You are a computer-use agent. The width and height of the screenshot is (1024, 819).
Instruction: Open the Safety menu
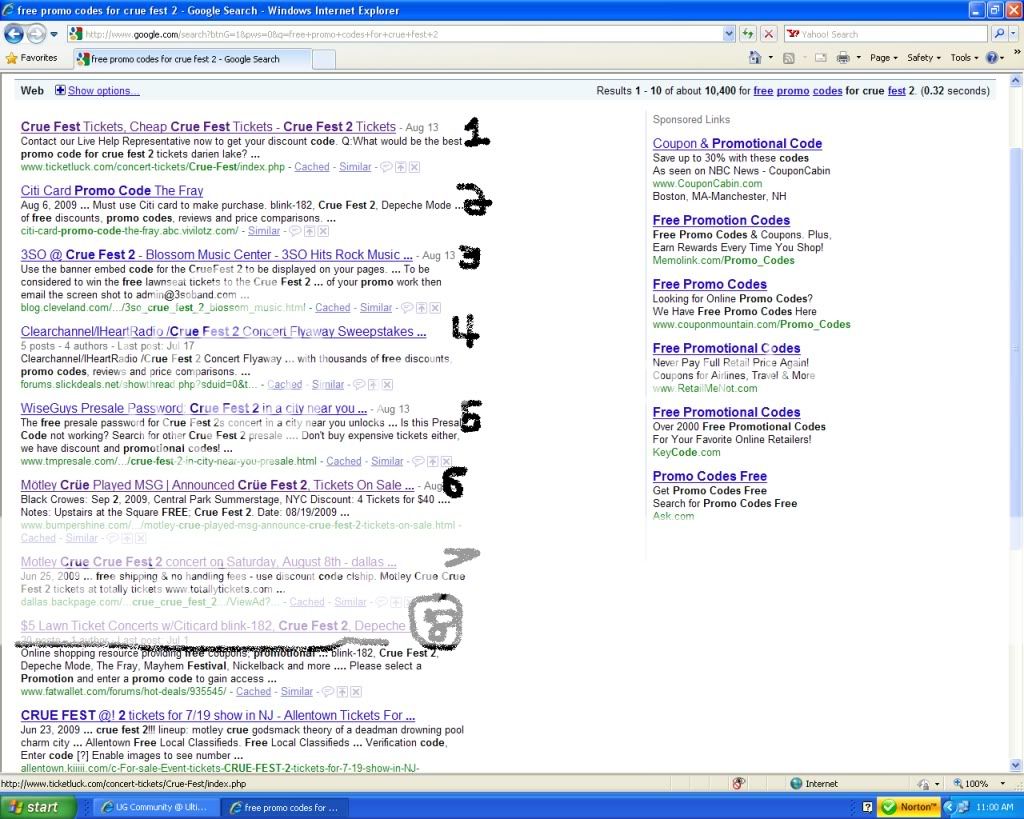coord(923,58)
